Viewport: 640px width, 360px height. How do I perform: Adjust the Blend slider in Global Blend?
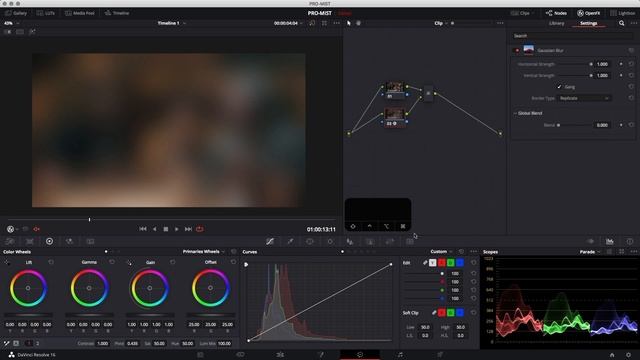pos(575,125)
